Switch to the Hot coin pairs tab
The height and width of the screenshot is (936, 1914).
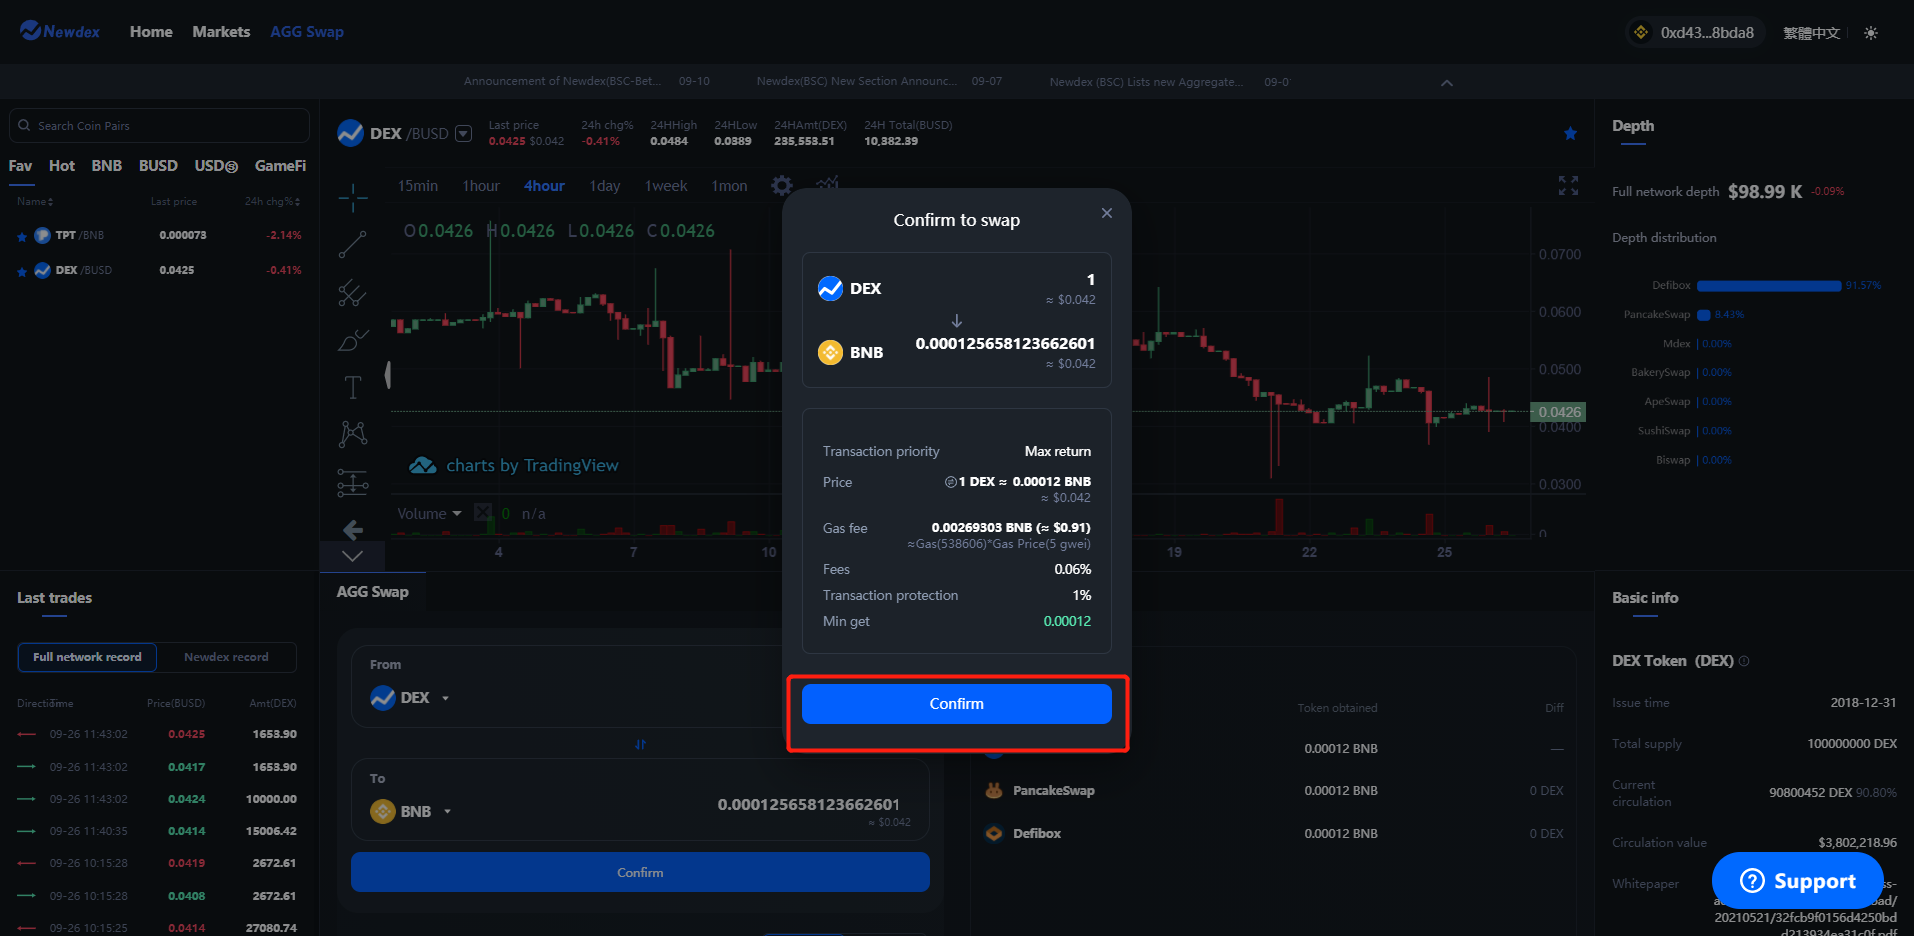[x=62, y=166]
